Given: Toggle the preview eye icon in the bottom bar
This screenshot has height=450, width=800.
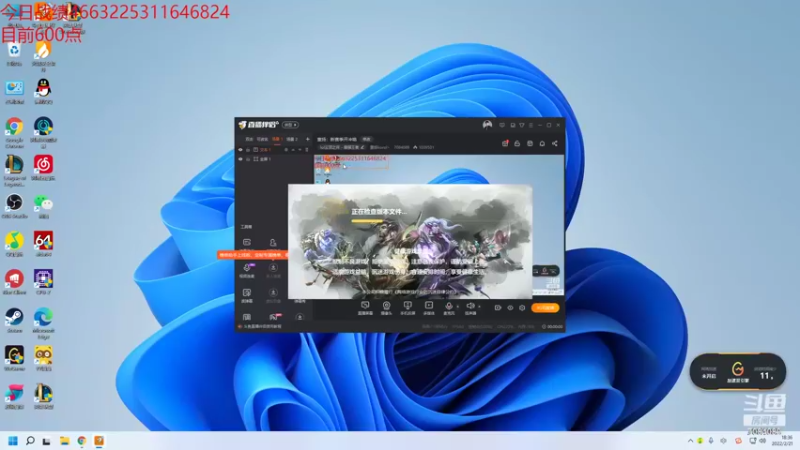Looking at the screenshot, I should tap(510, 308).
